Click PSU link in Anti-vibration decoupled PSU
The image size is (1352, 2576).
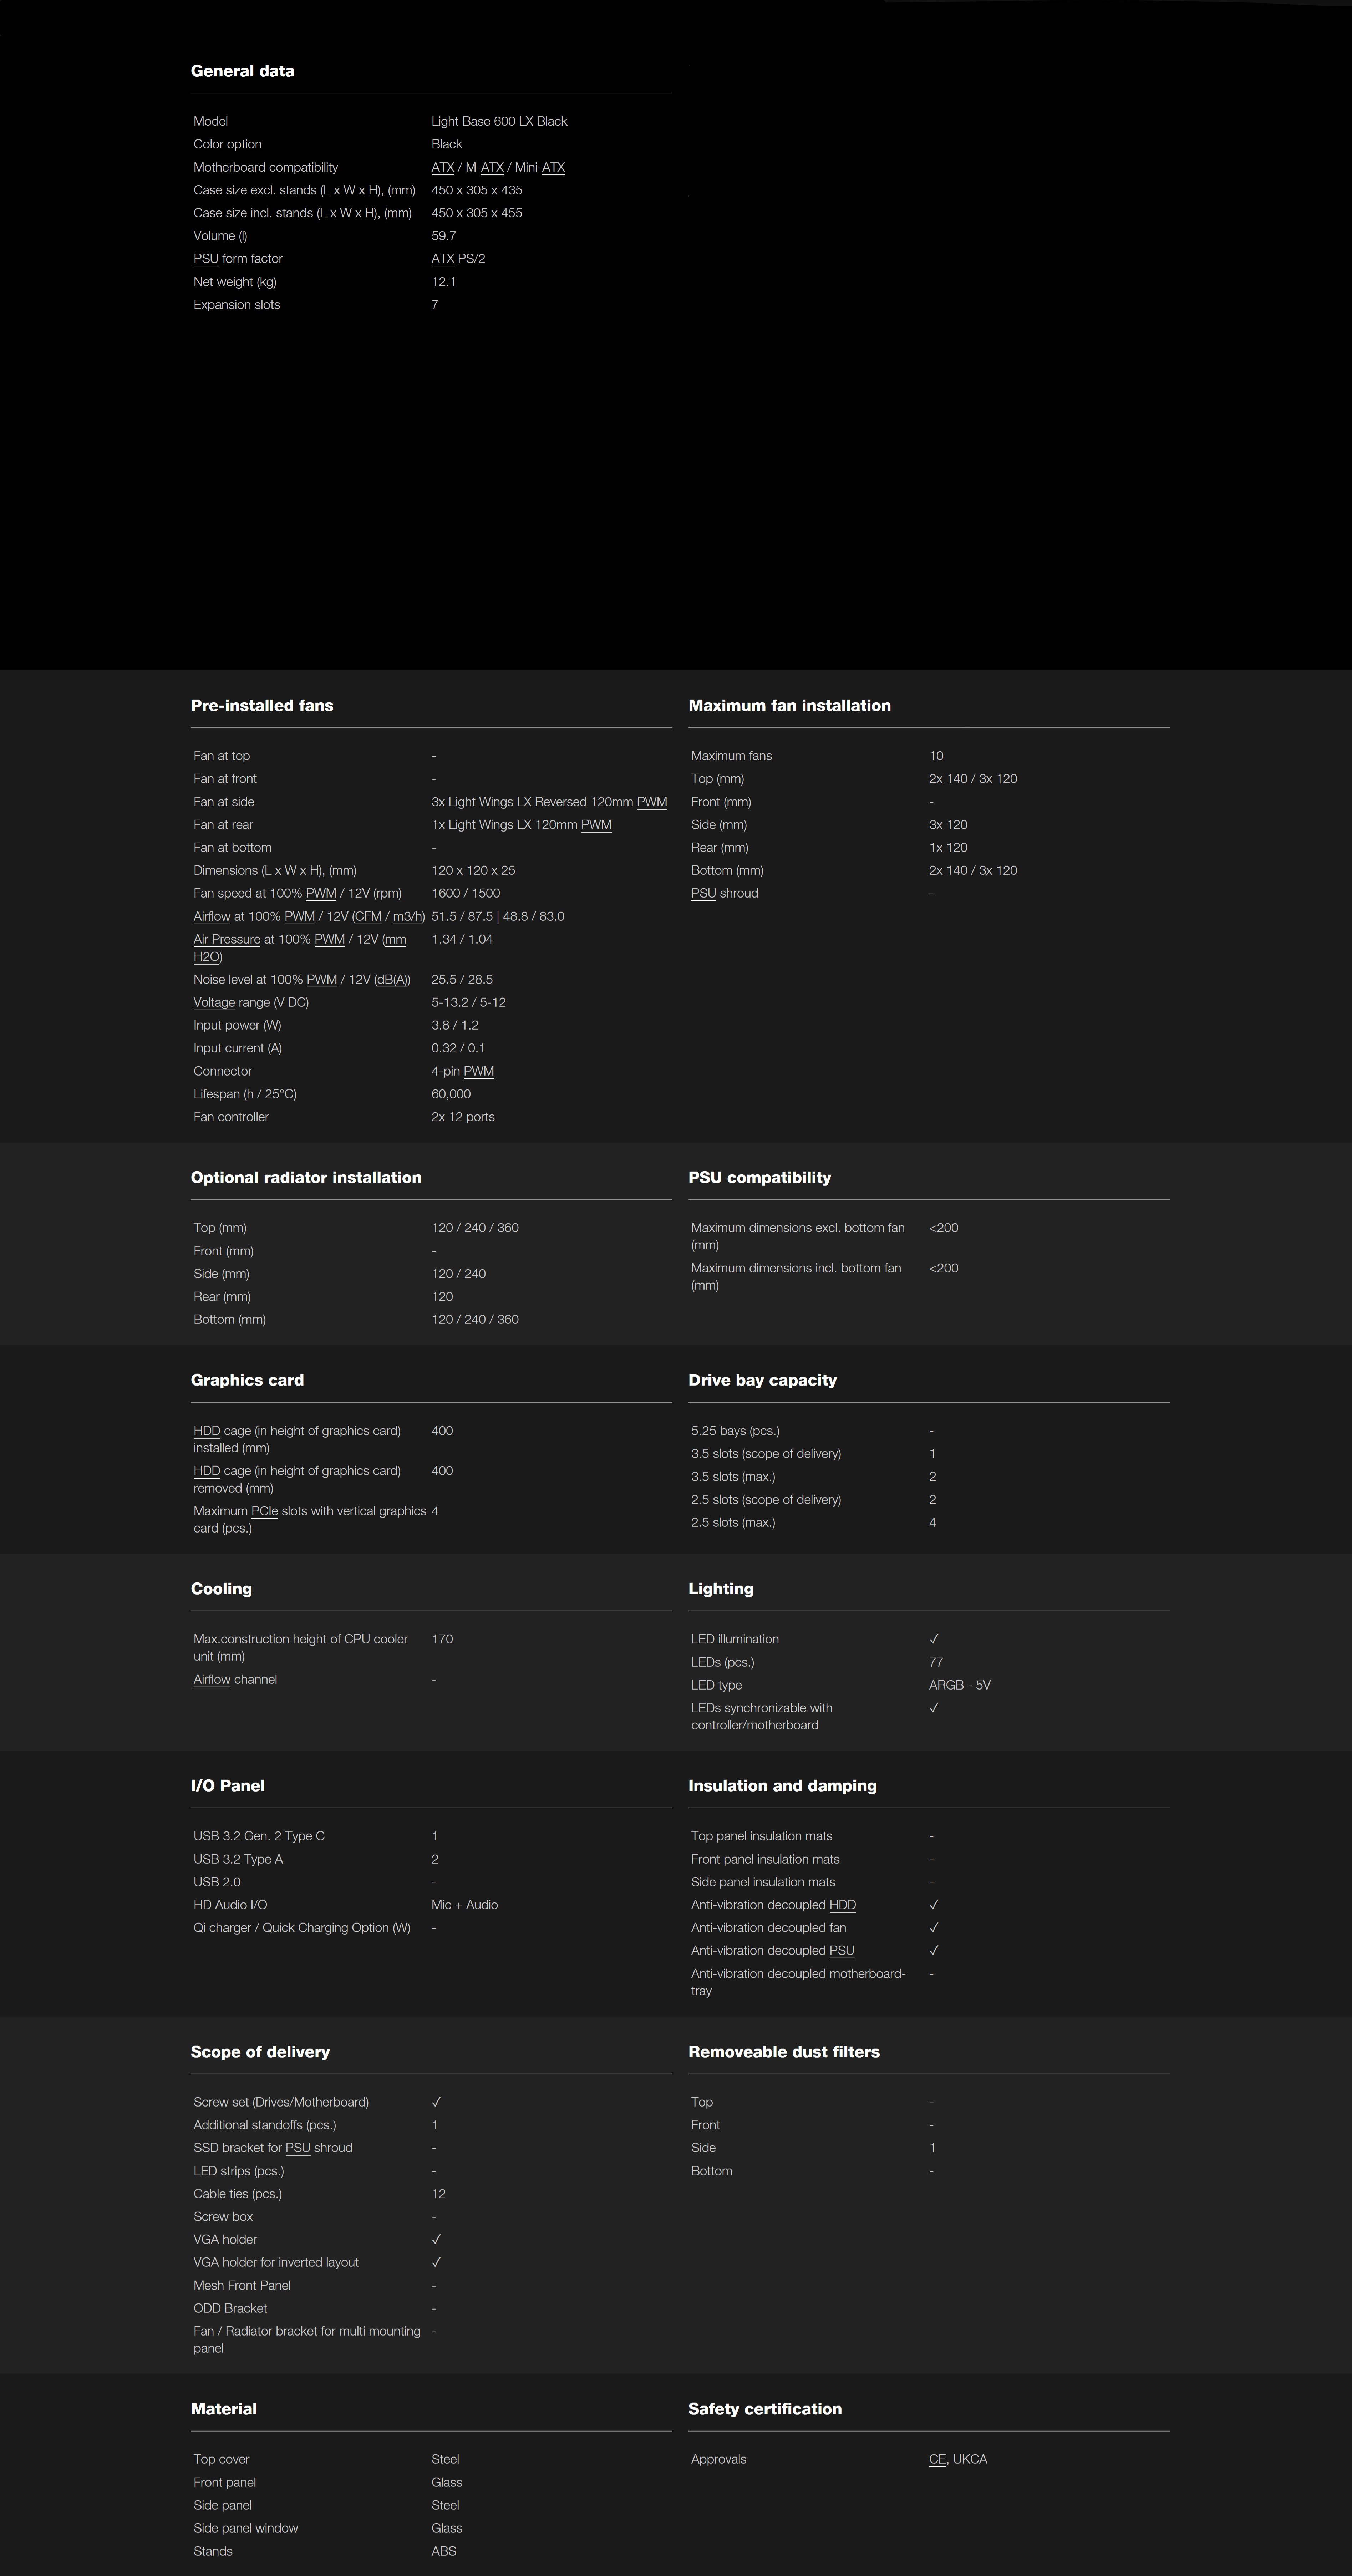click(x=842, y=1951)
